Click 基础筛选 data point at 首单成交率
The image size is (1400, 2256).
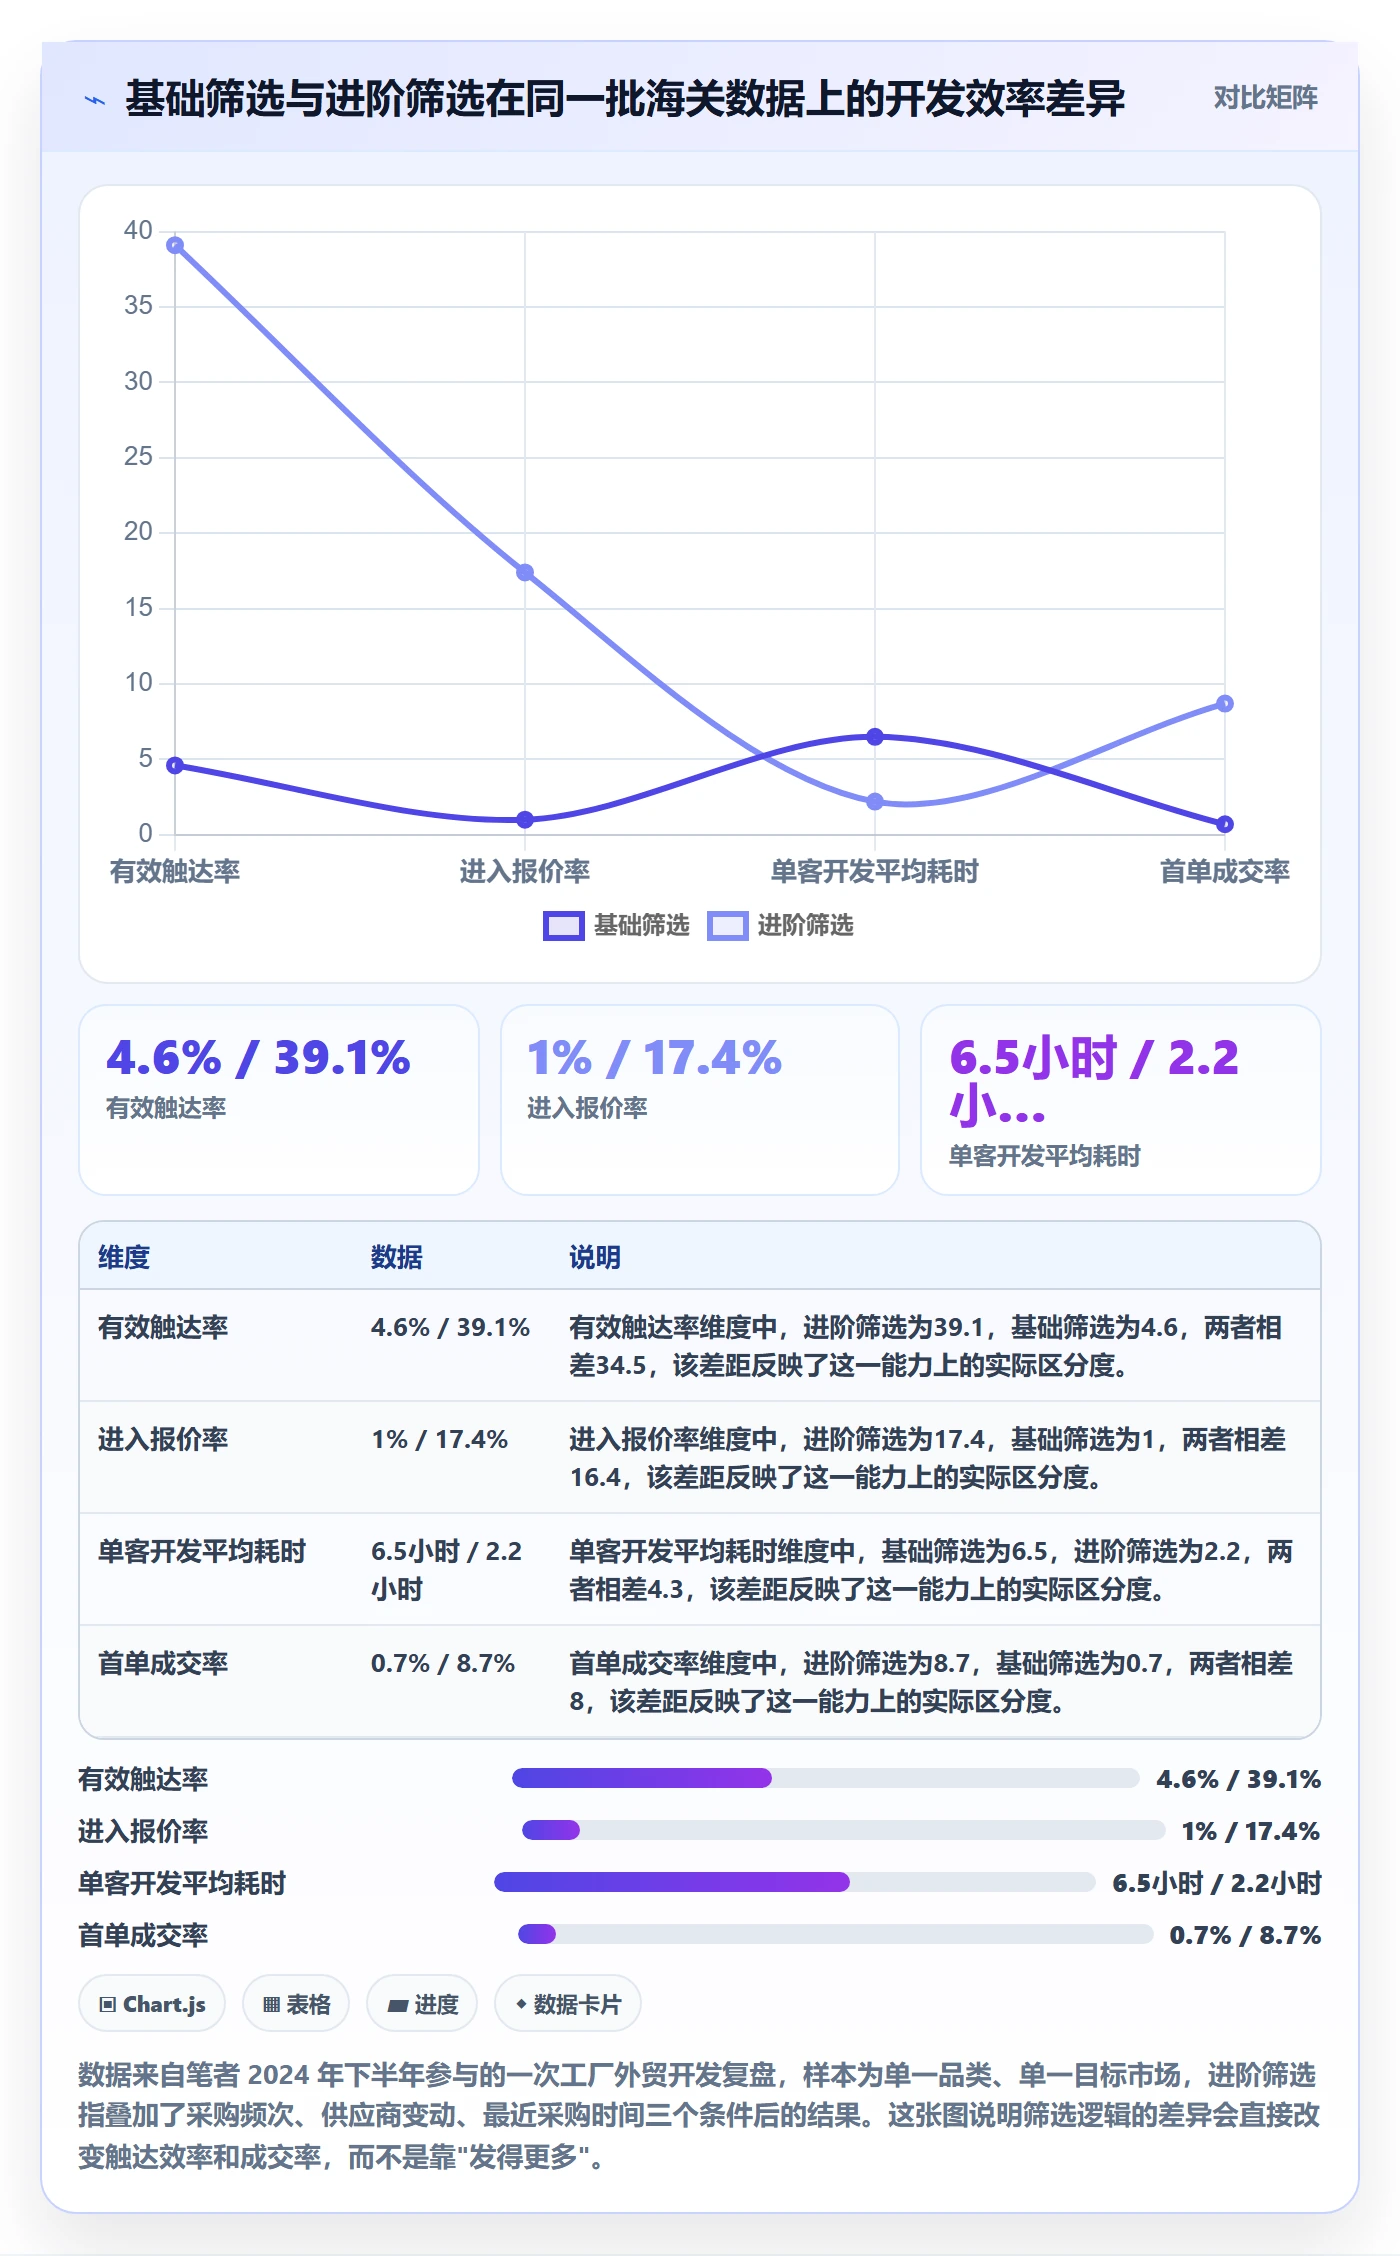(1225, 824)
